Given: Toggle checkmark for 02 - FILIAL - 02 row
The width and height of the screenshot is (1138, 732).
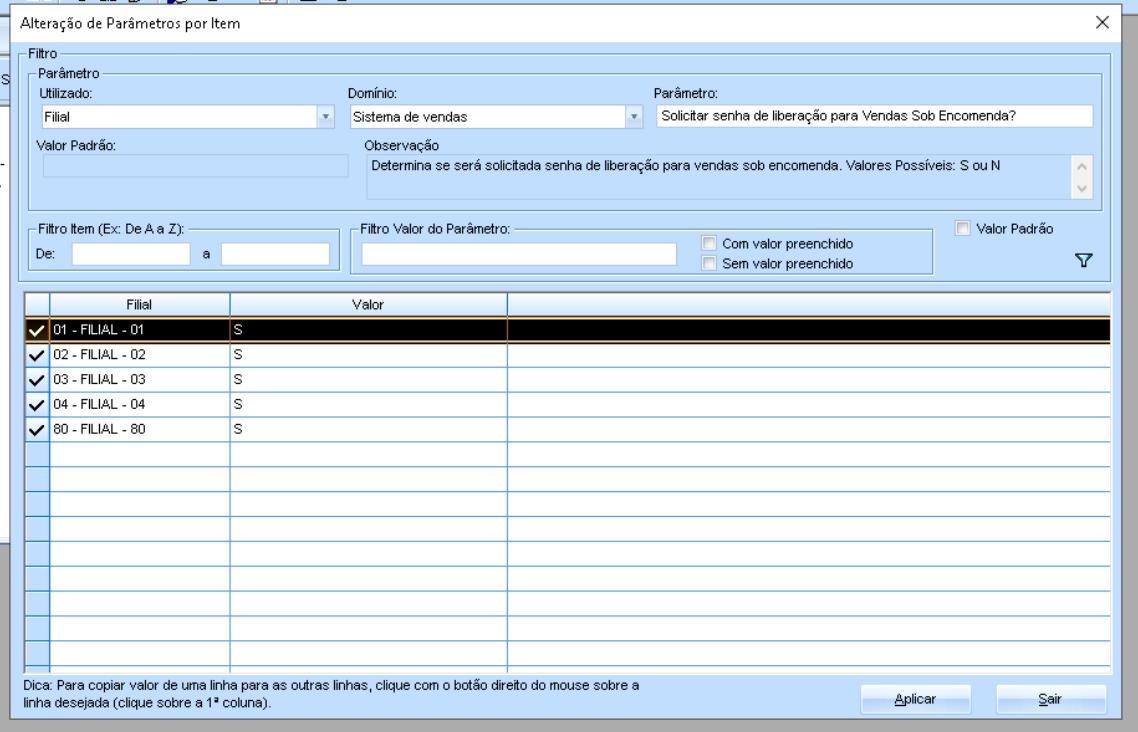Looking at the screenshot, I should (37, 355).
